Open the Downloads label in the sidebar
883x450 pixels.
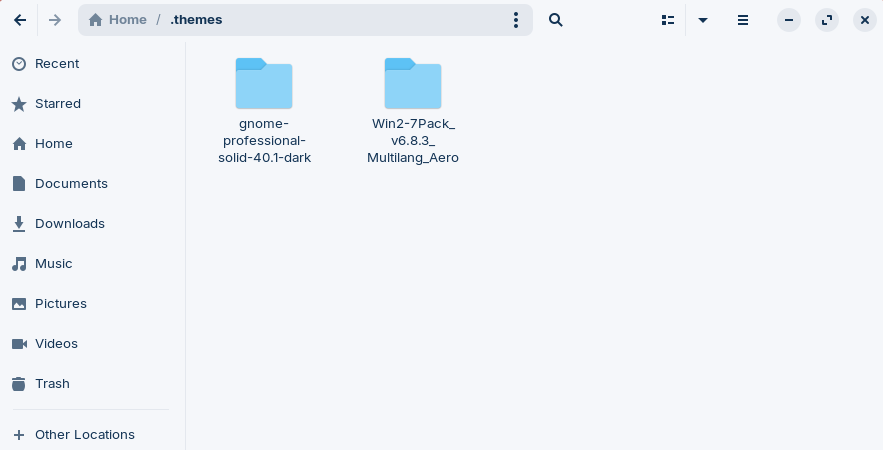coord(70,224)
